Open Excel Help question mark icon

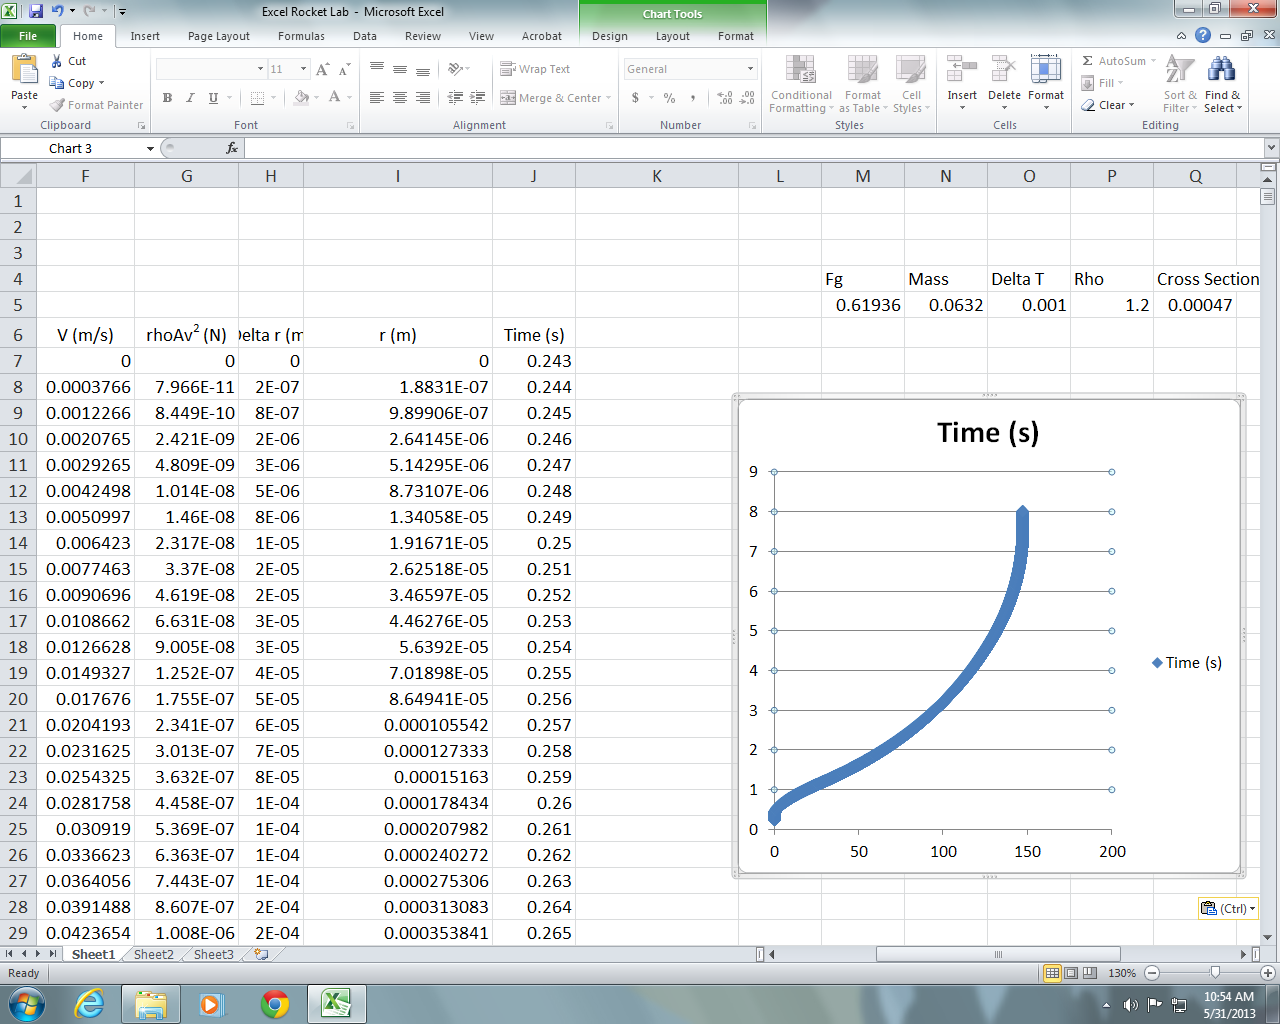(1203, 35)
